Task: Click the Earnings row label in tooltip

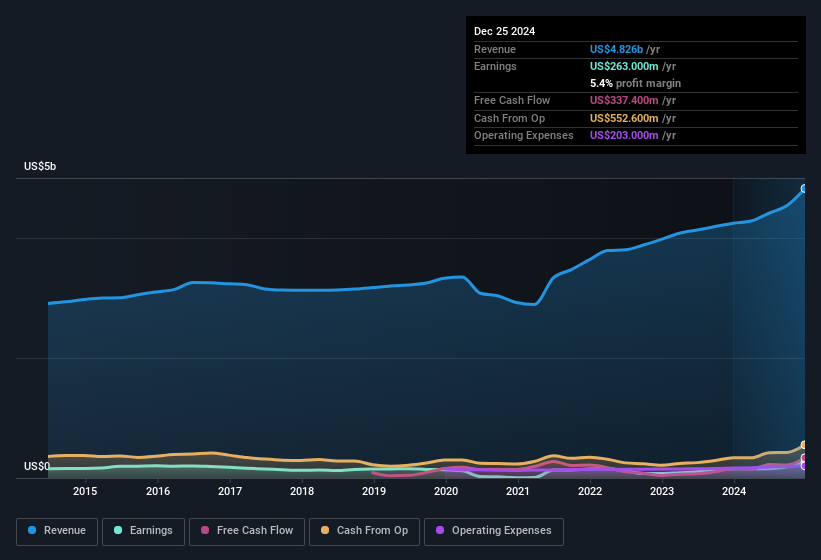Action: click(x=495, y=66)
